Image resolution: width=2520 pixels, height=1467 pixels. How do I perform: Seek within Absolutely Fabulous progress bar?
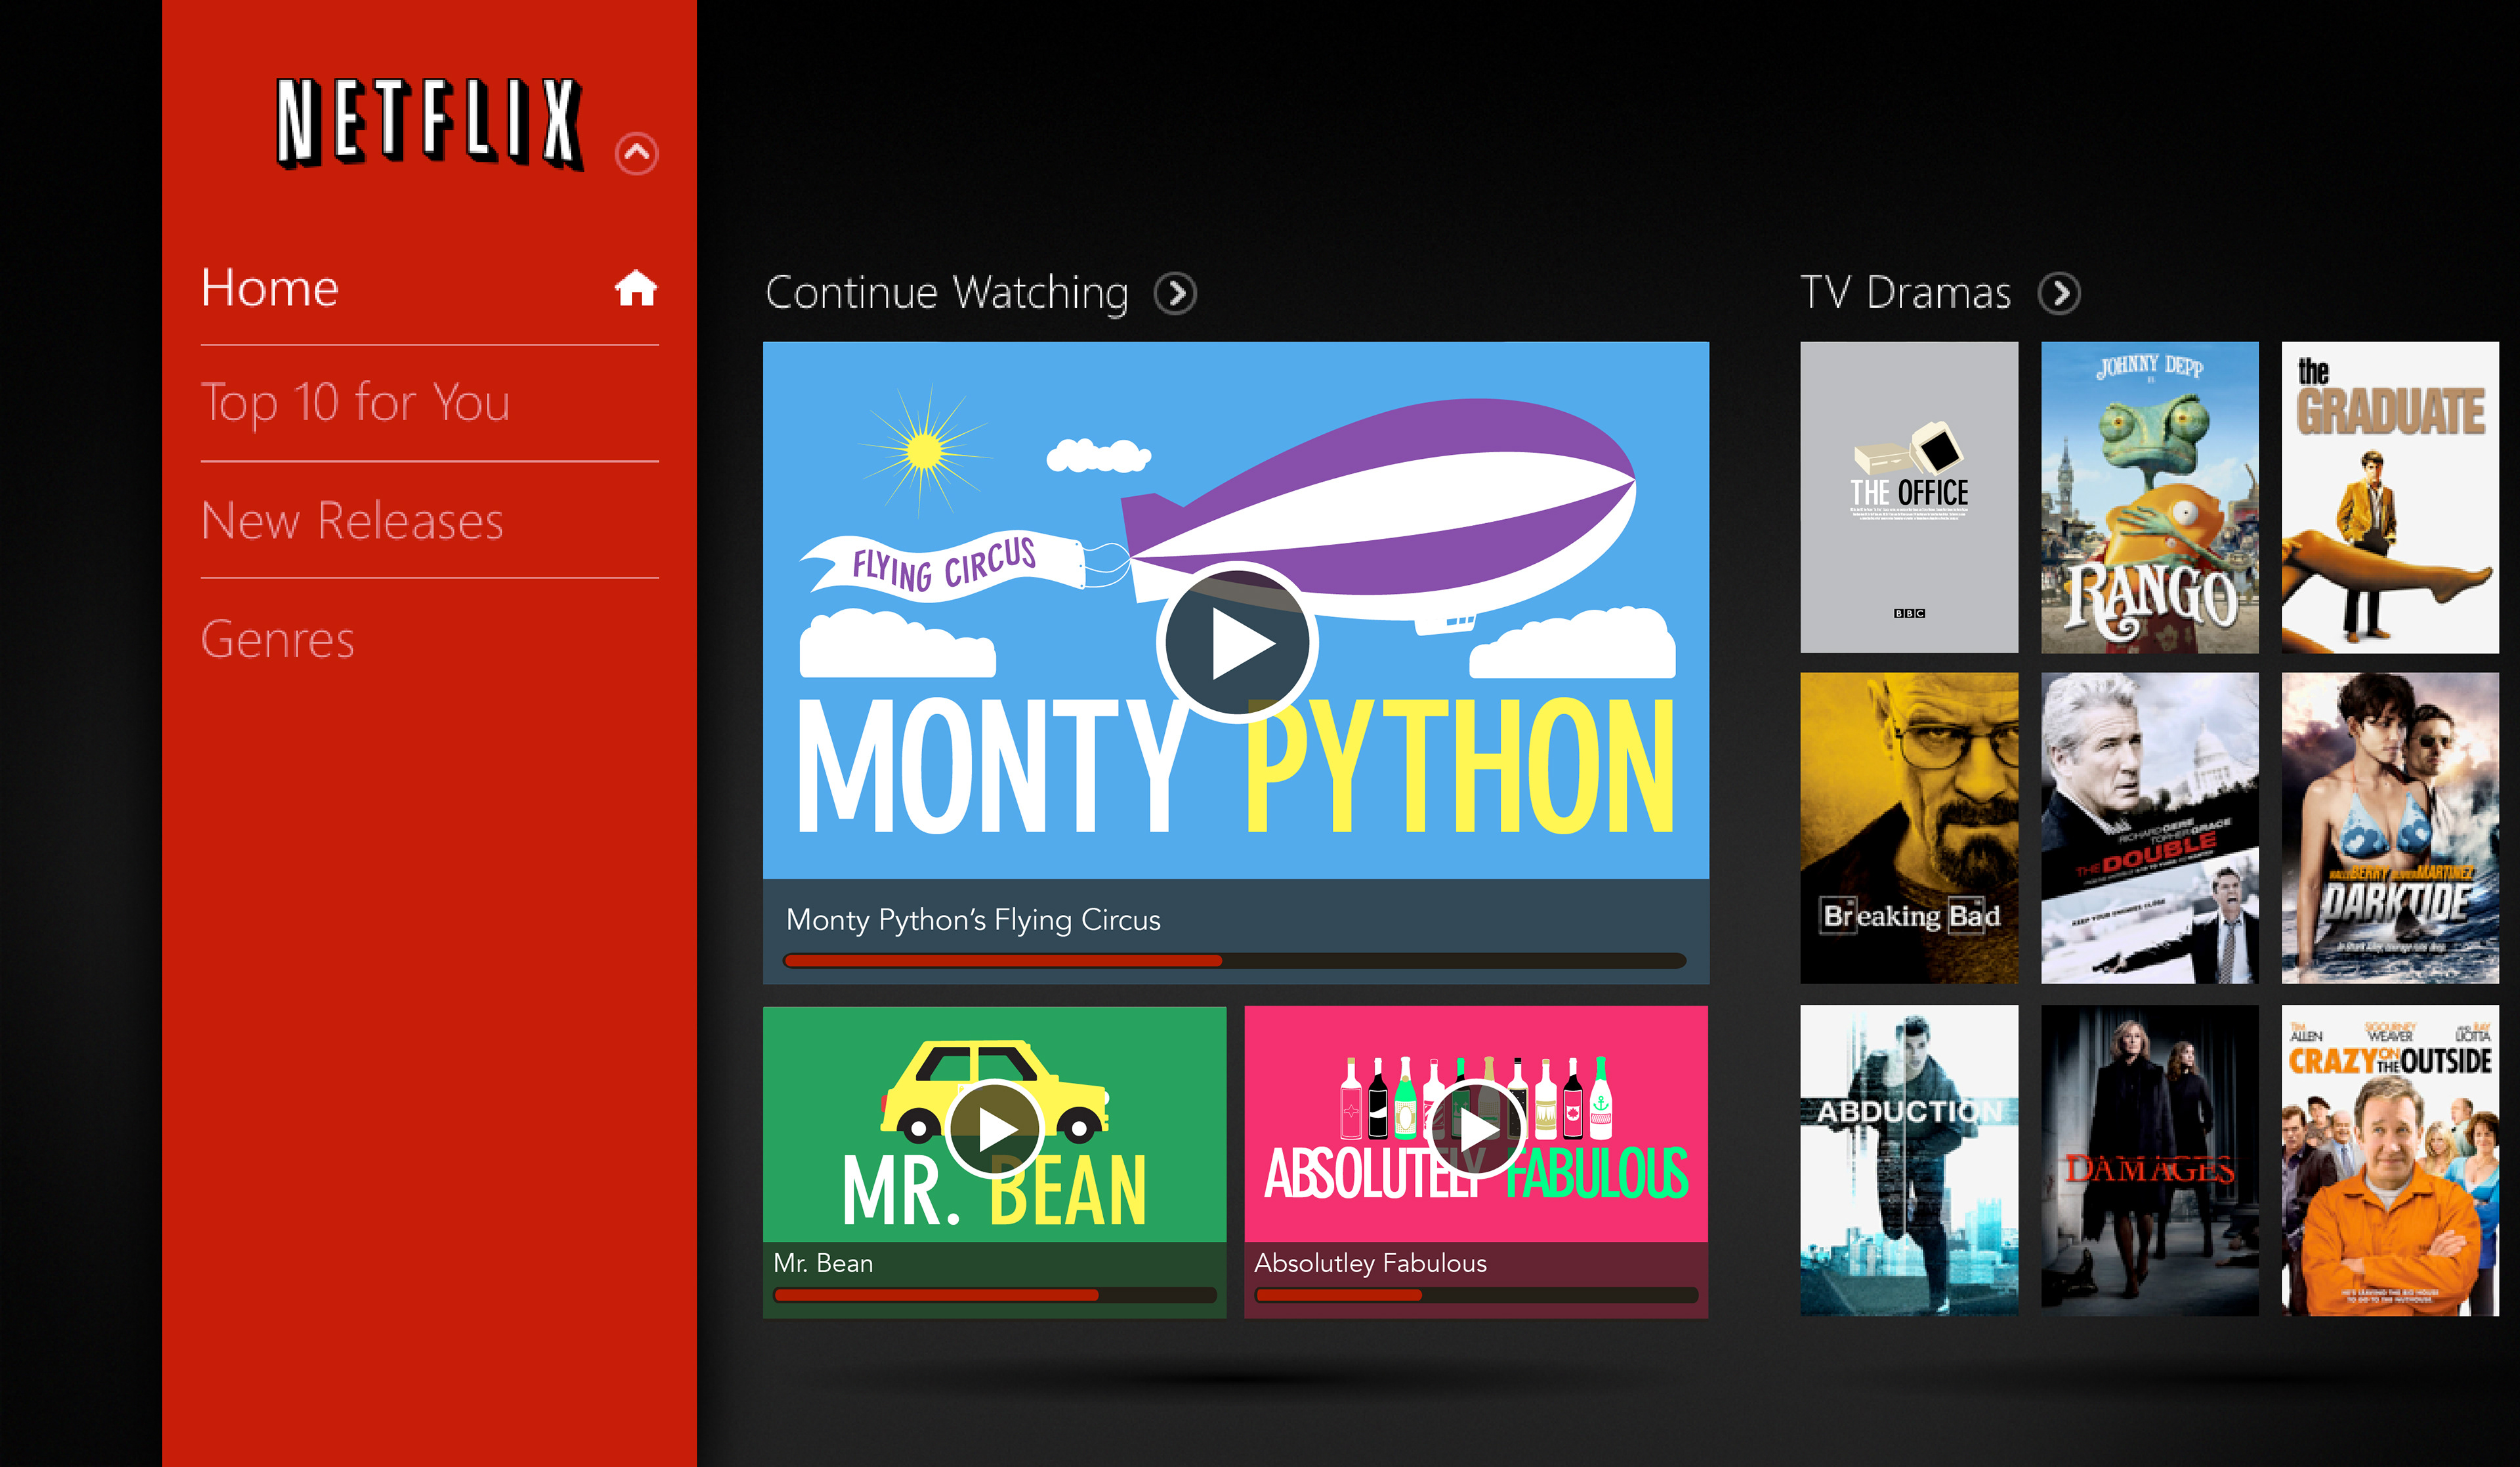tap(1477, 1295)
